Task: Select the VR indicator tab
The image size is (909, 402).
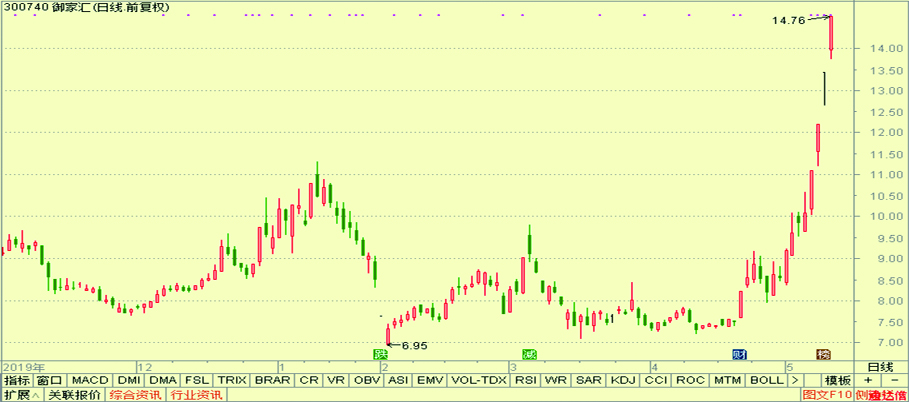Action: pos(336,381)
